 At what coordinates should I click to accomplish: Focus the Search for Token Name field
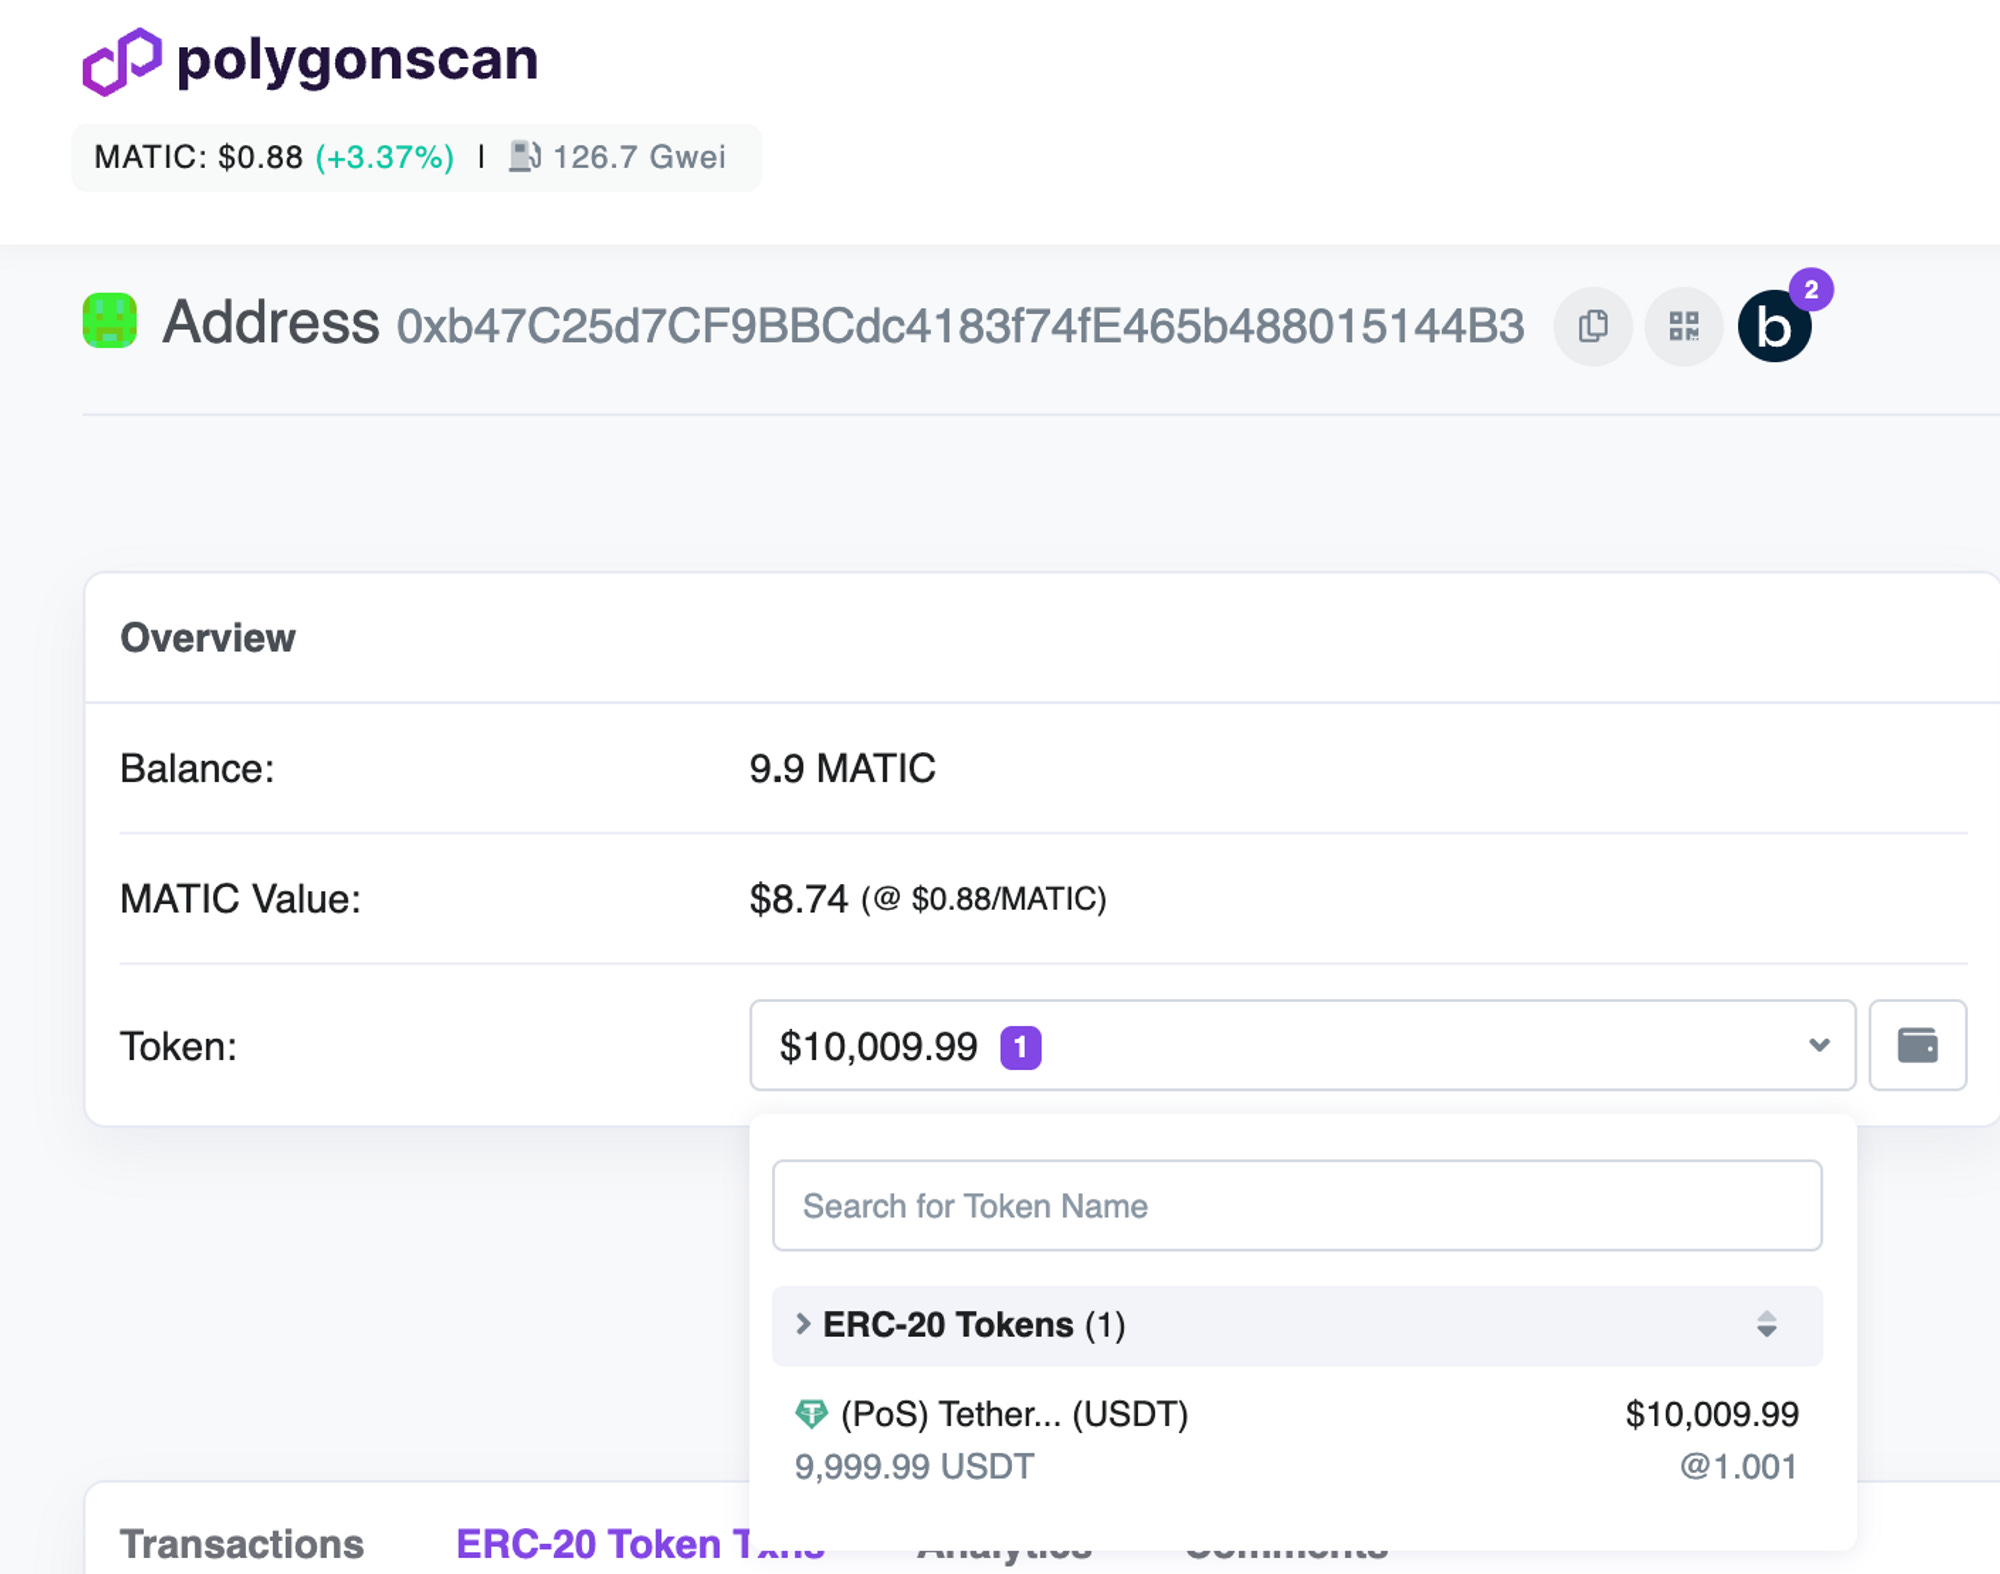[1297, 1205]
